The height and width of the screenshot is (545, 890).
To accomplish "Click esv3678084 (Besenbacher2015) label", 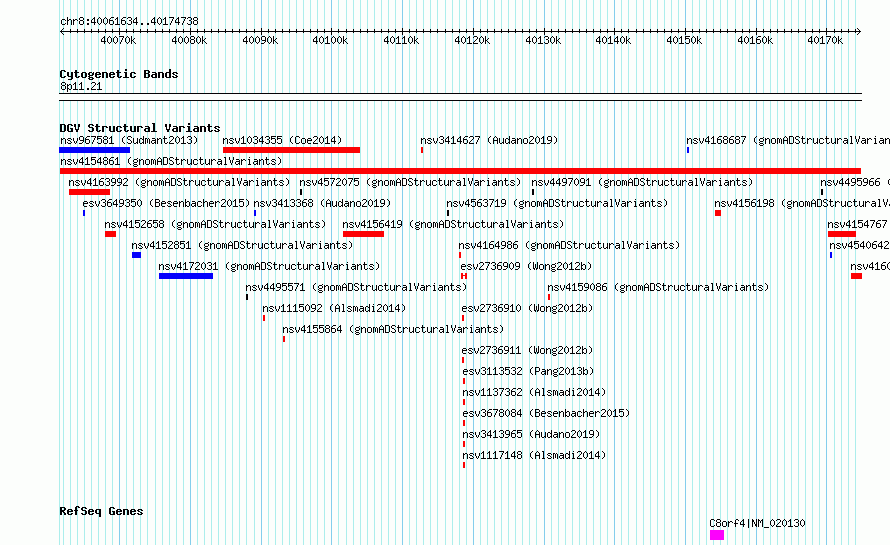I will pyautogui.click(x=546, y=413).
